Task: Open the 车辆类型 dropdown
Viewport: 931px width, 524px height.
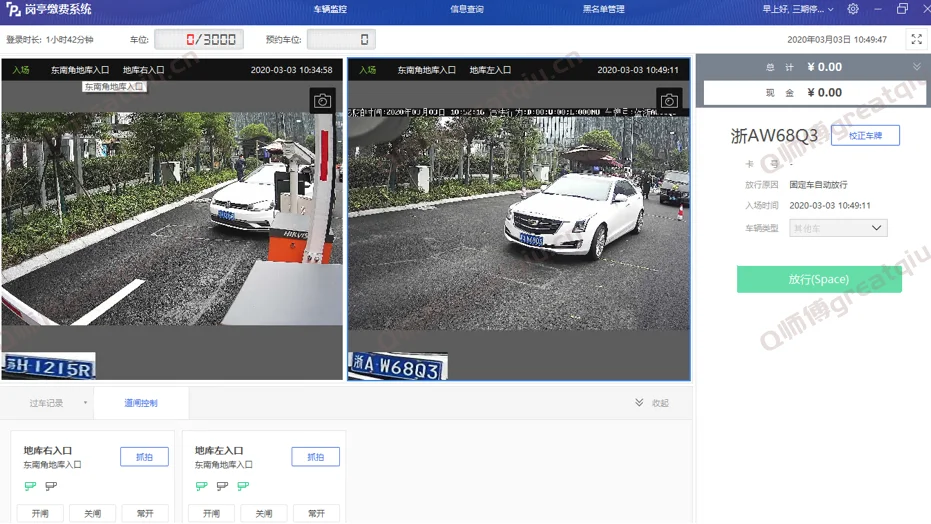Action: [838, 228]
